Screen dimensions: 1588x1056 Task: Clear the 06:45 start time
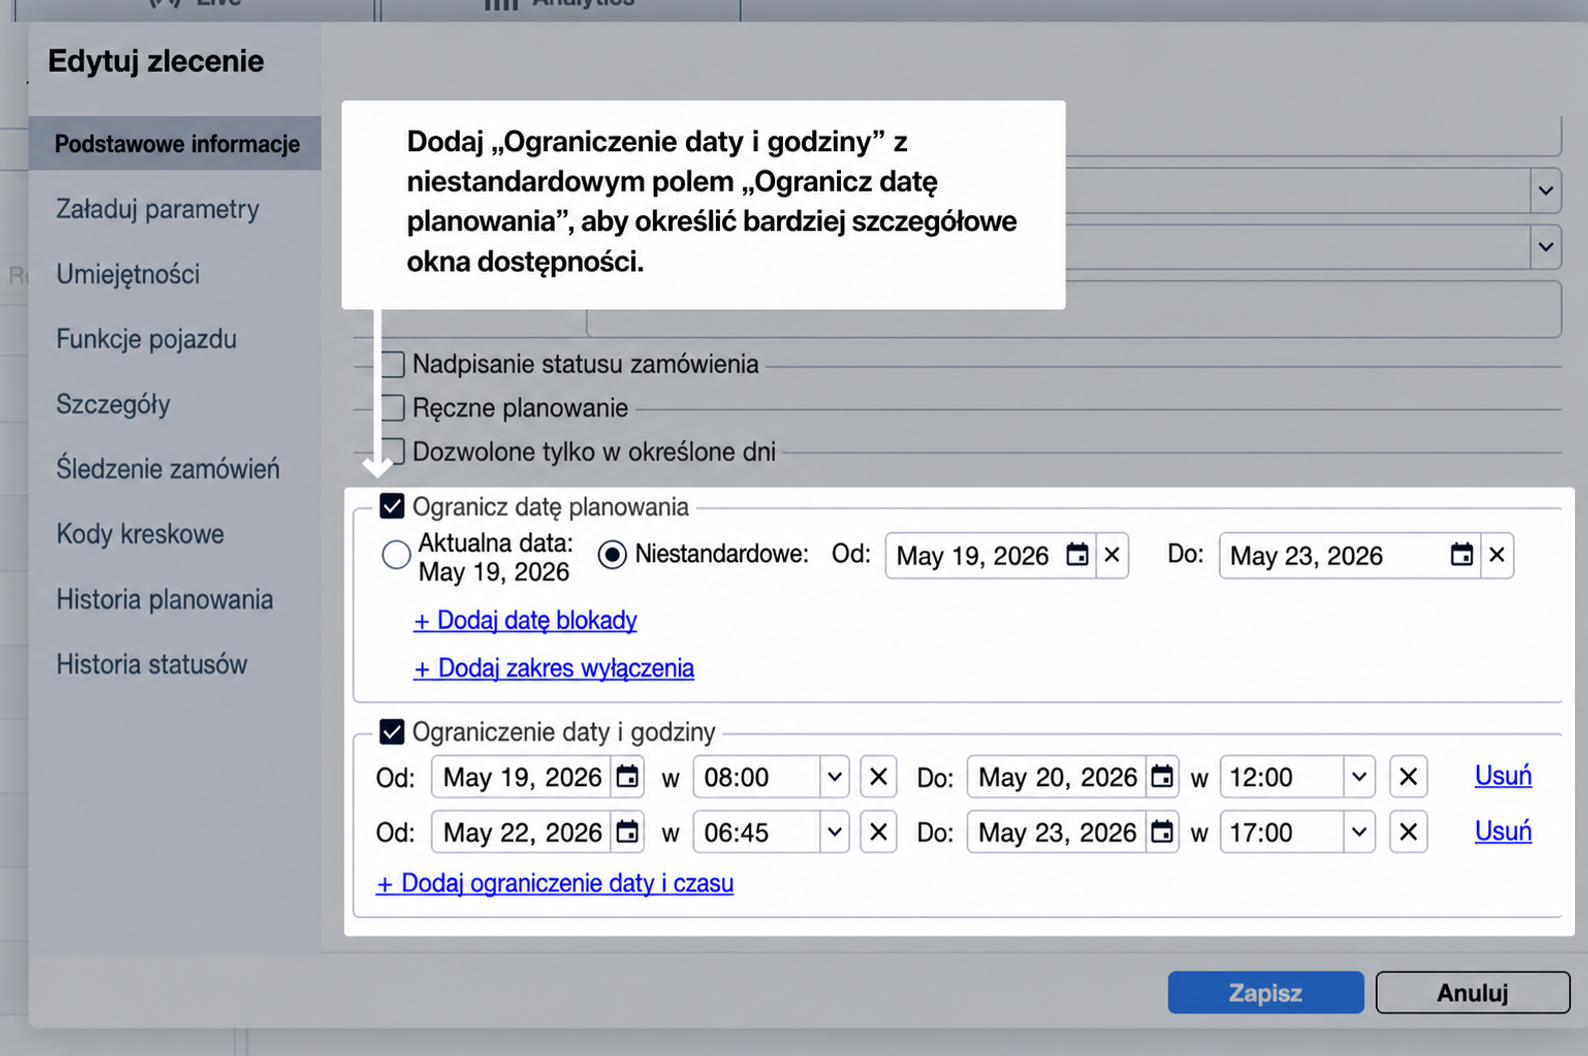tap(878, 832)
